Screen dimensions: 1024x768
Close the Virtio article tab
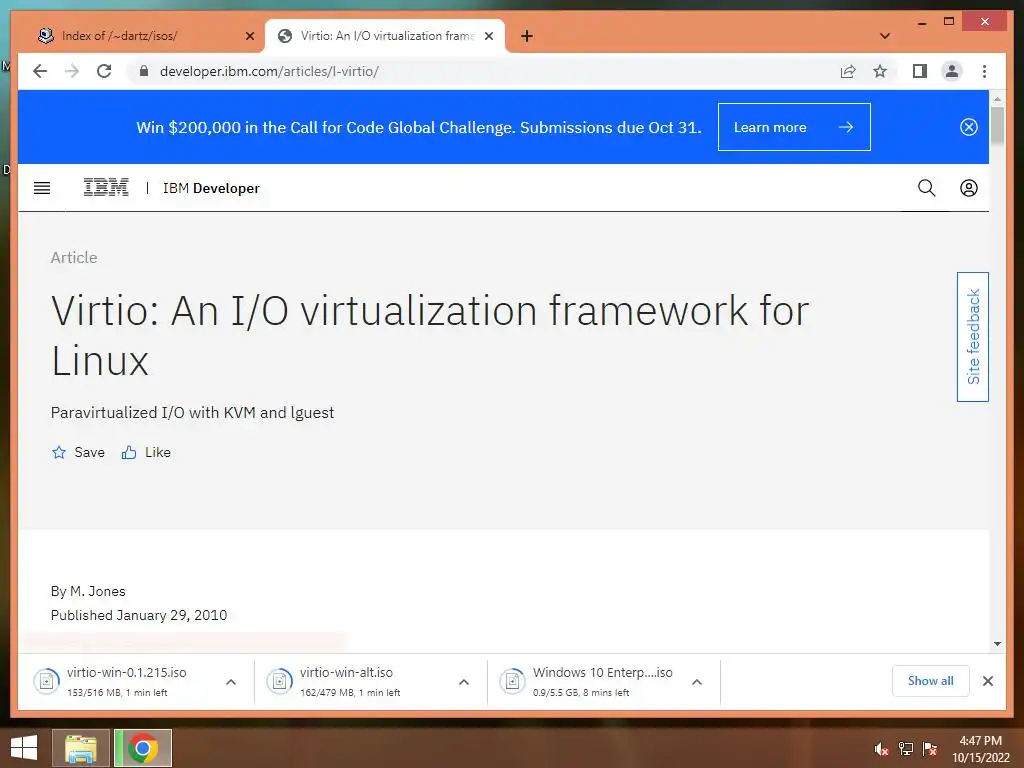pyautogui.click(x=488, y=36)
